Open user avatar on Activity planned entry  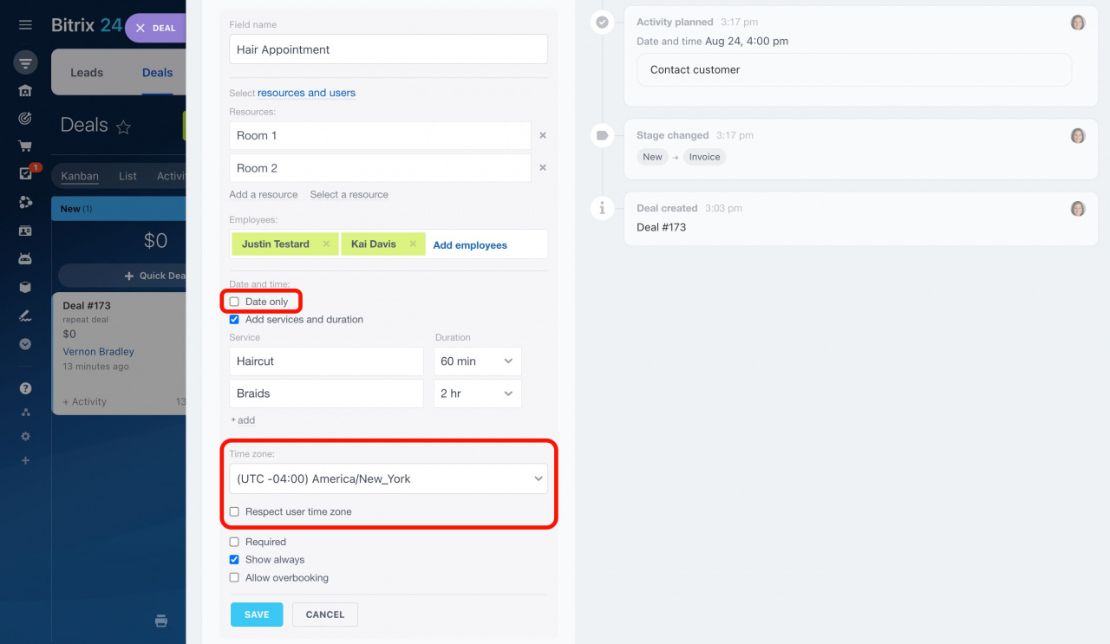click(1077, 23)
